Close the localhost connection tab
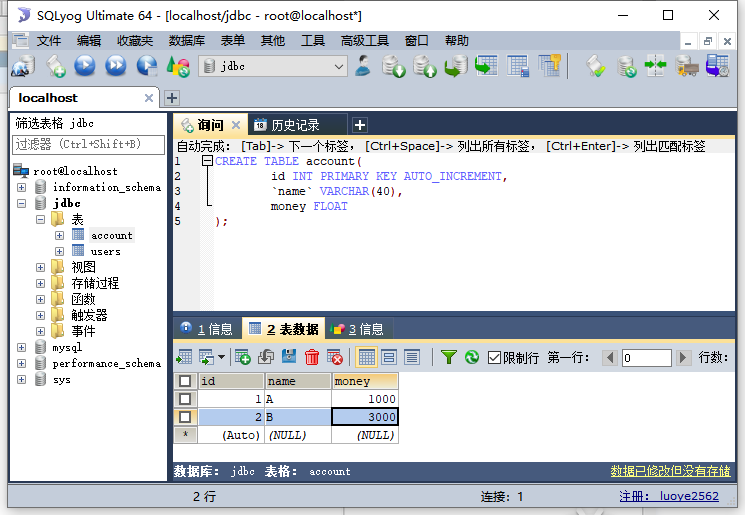The width and height of the screenshot is (745, 515). point(149,98)
